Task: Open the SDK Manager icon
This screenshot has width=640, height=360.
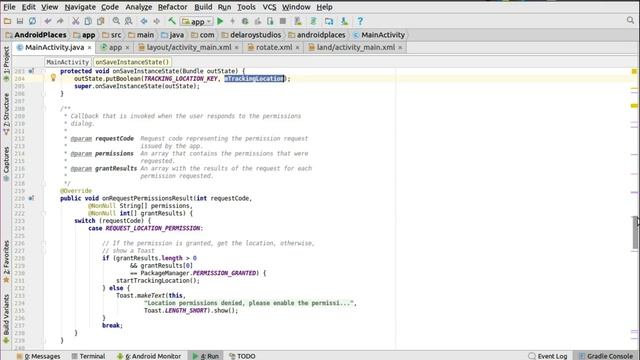Action: pos(344,21)
